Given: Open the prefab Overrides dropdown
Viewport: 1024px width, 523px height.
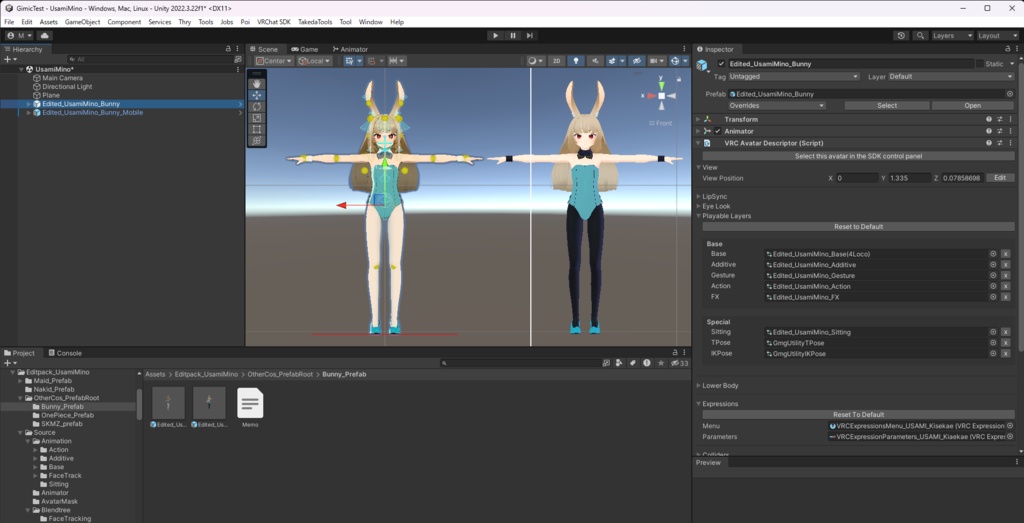Looking at the screenshot, I should point(777,105).
